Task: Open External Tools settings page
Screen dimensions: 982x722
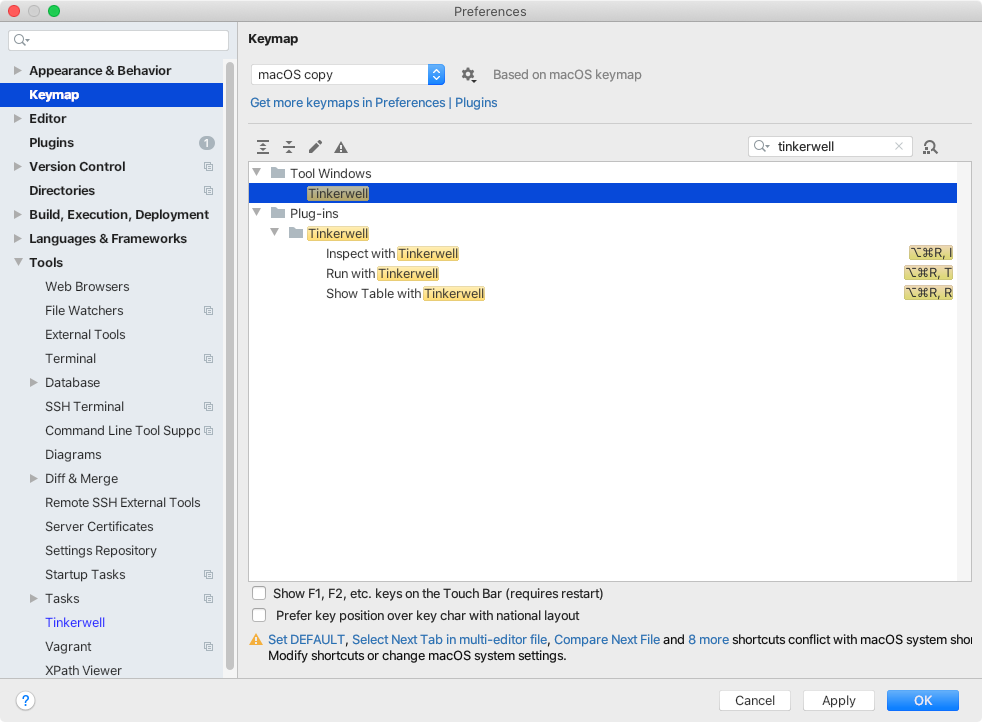Action: tap(85, 334)
